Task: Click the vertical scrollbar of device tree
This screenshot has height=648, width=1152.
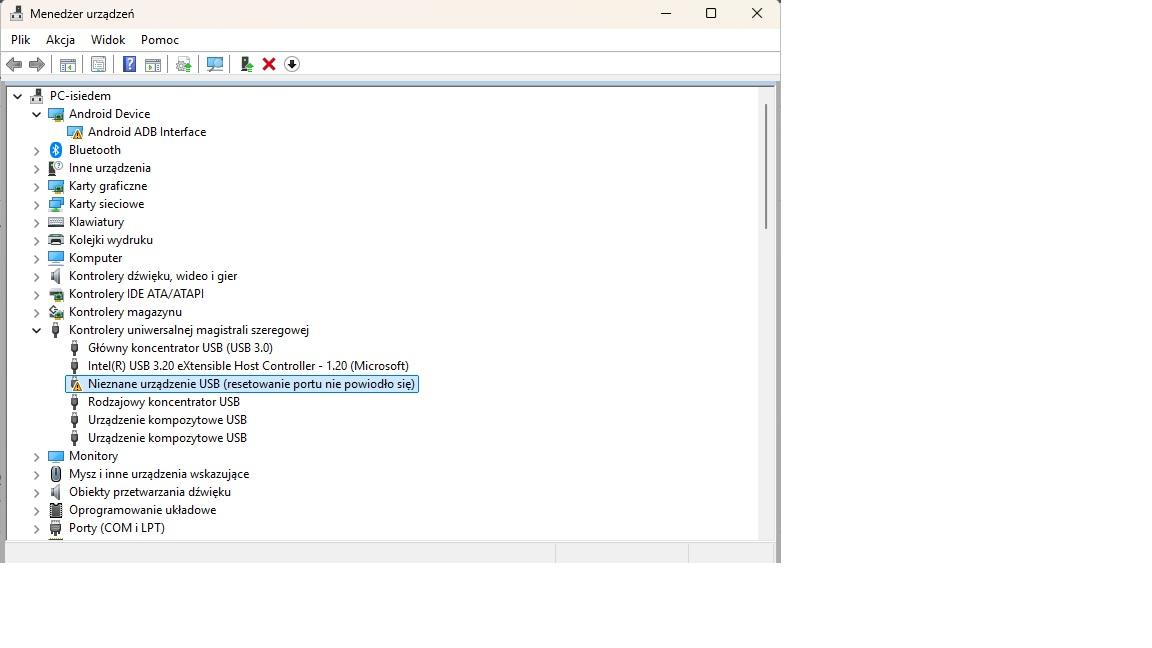Action: [766, 165]
